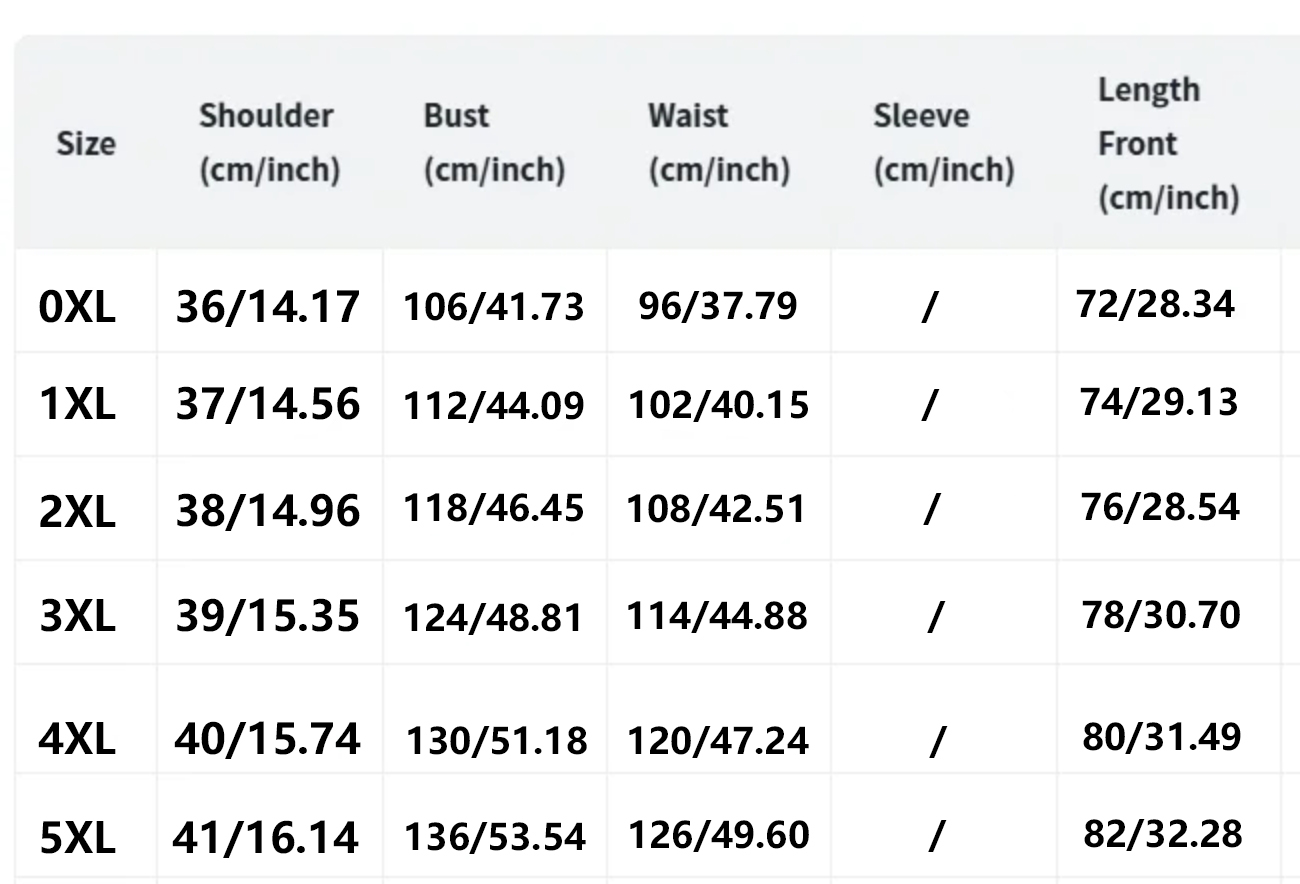The width and height of the screenshot is (1300, 884).
Task: Click the 0XL size row label
Action: (77, 306)
